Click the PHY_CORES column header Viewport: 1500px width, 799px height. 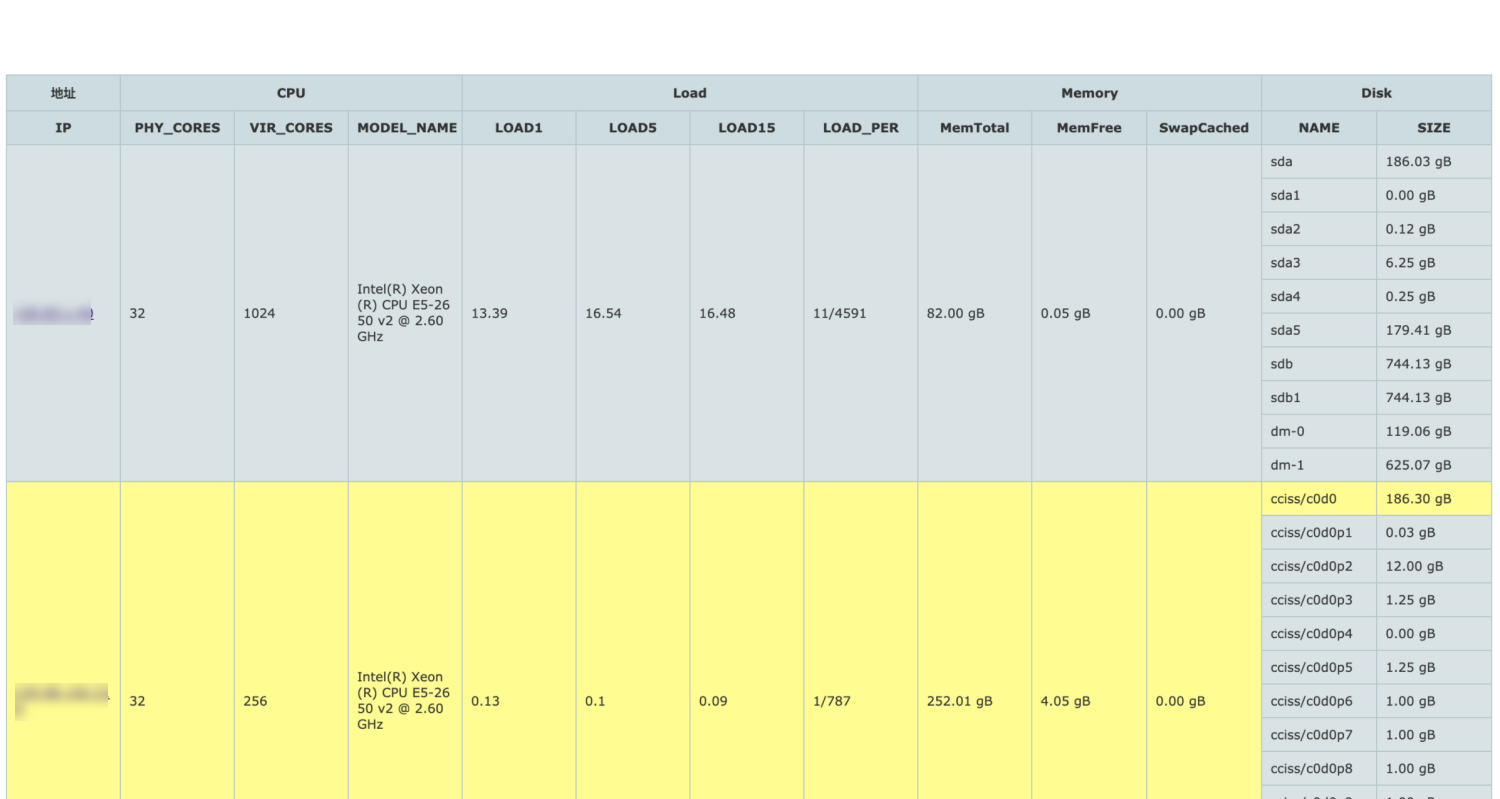177,128
